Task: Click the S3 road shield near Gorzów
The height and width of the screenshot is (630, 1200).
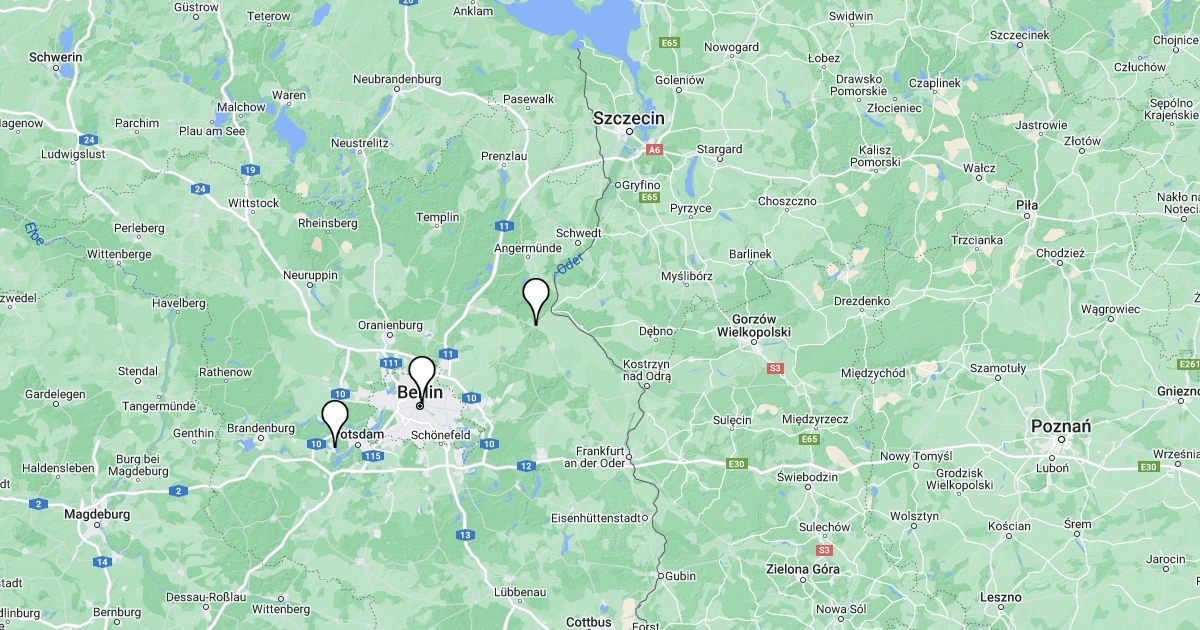Action: click(775, 369)
